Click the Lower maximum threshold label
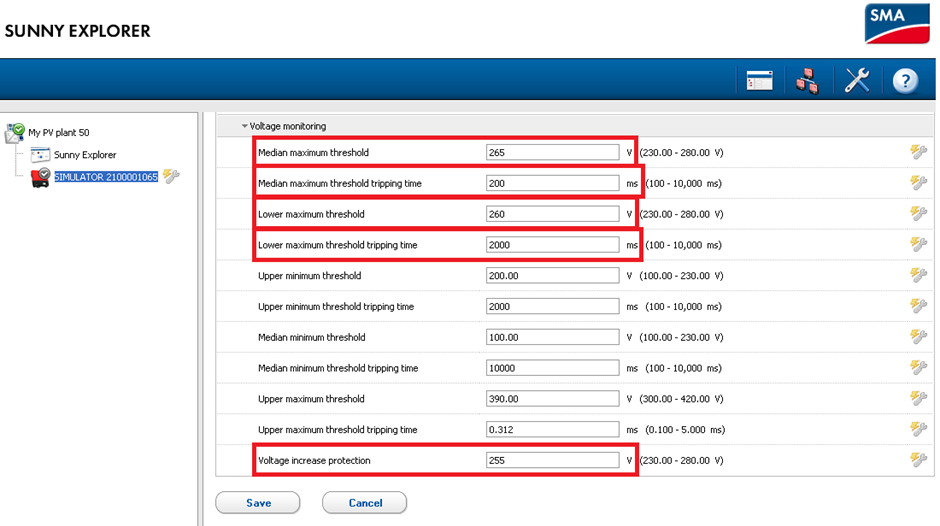 (x=311, y=214)
